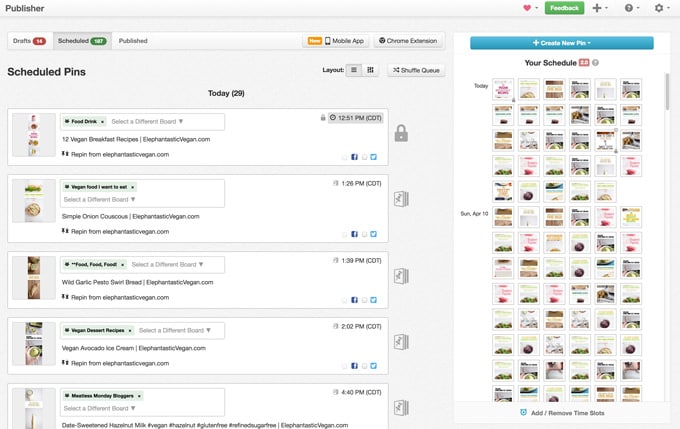This screenshot has height=429, width=680.
Task: Click small lock icon beside 12:51 PM time
Action: point(323,118)
